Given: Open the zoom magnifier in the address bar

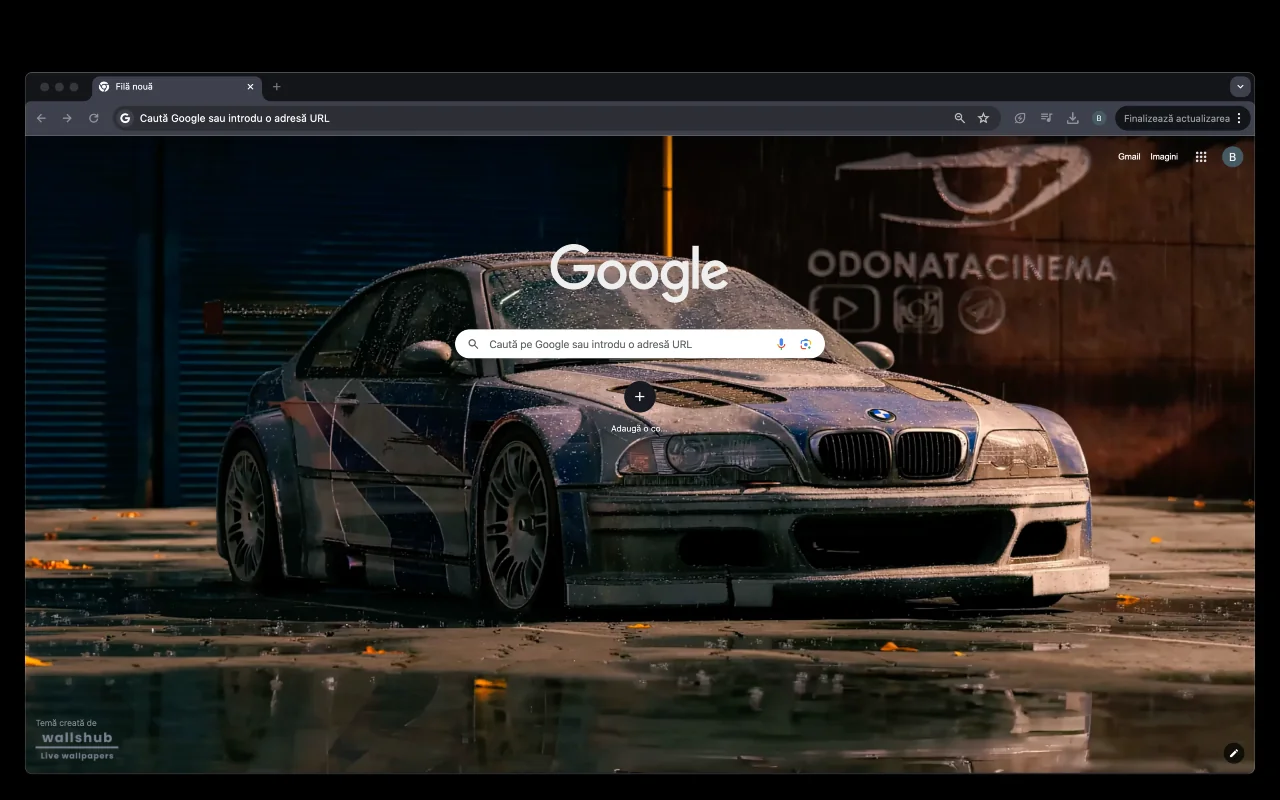Looking at the screenshot, I should pos(960,118).
